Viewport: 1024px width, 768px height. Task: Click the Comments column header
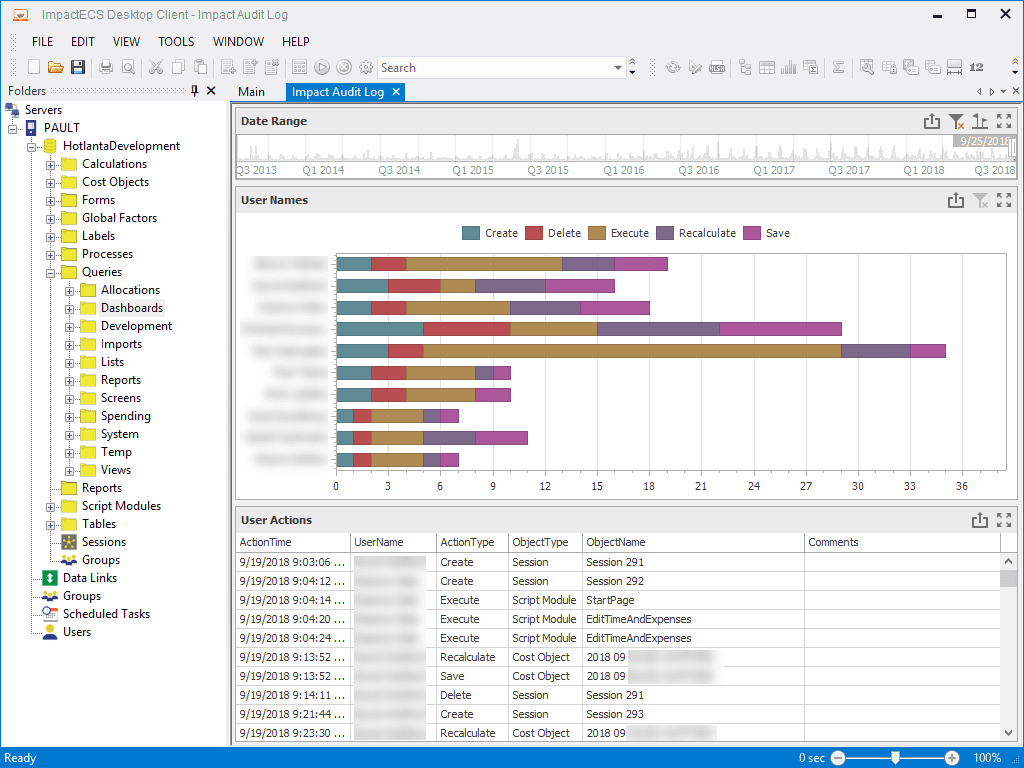902,542
